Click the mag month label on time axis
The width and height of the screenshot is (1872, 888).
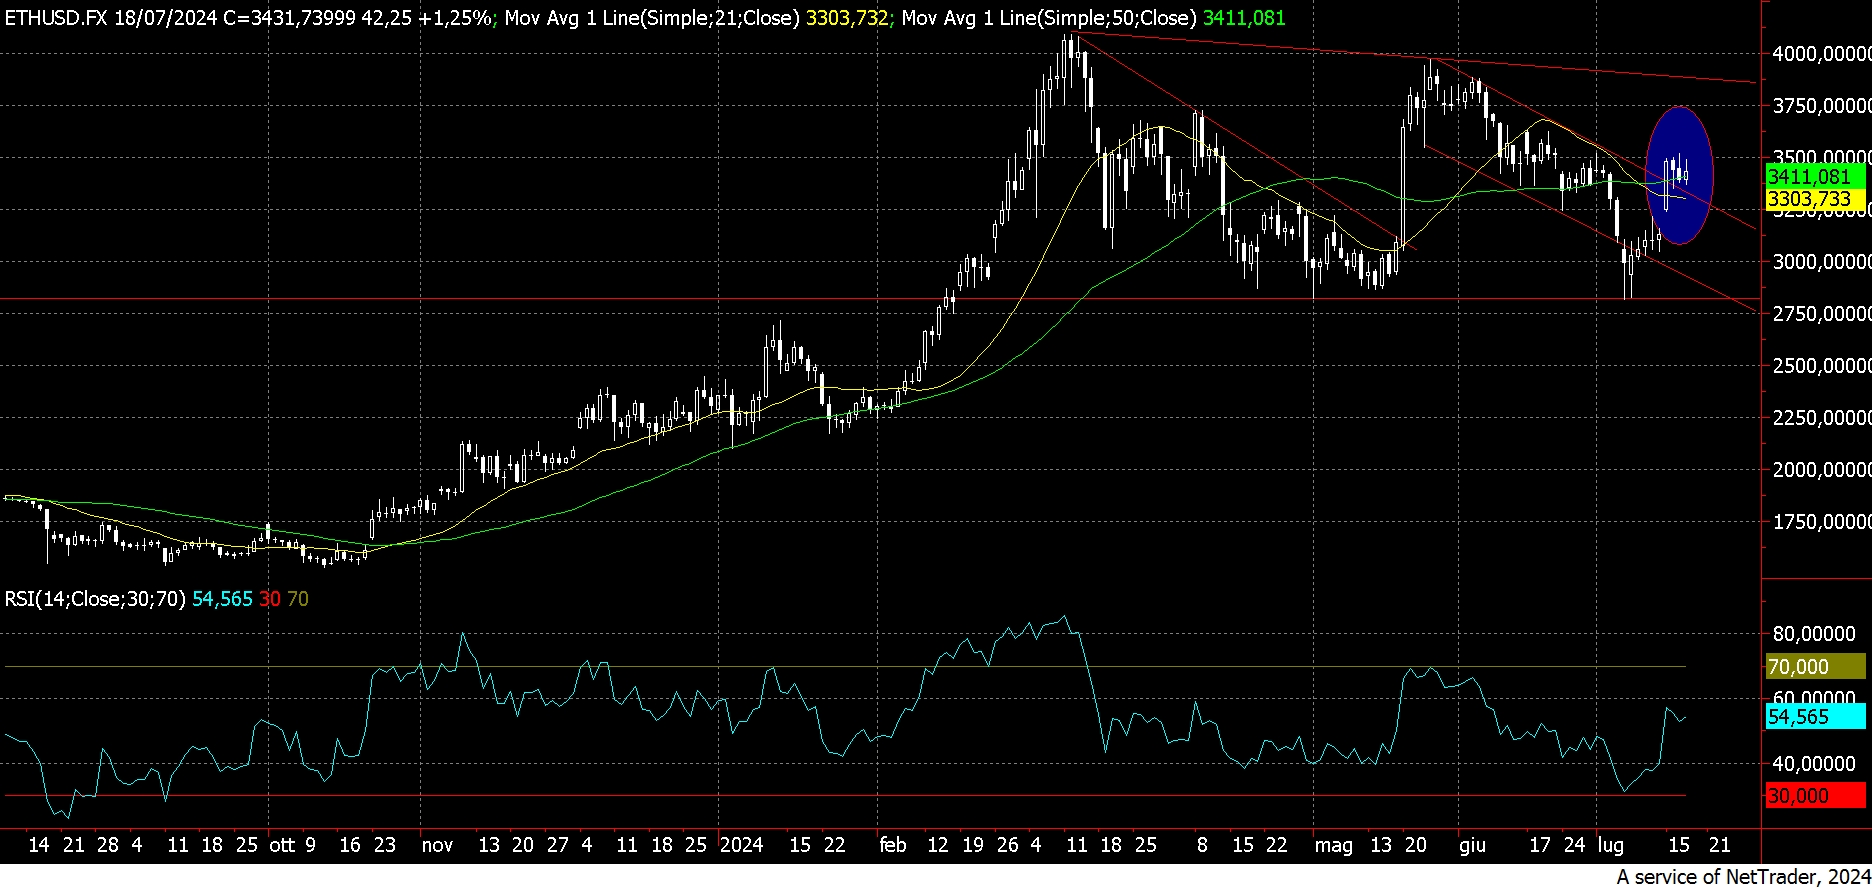point(1333,845)
